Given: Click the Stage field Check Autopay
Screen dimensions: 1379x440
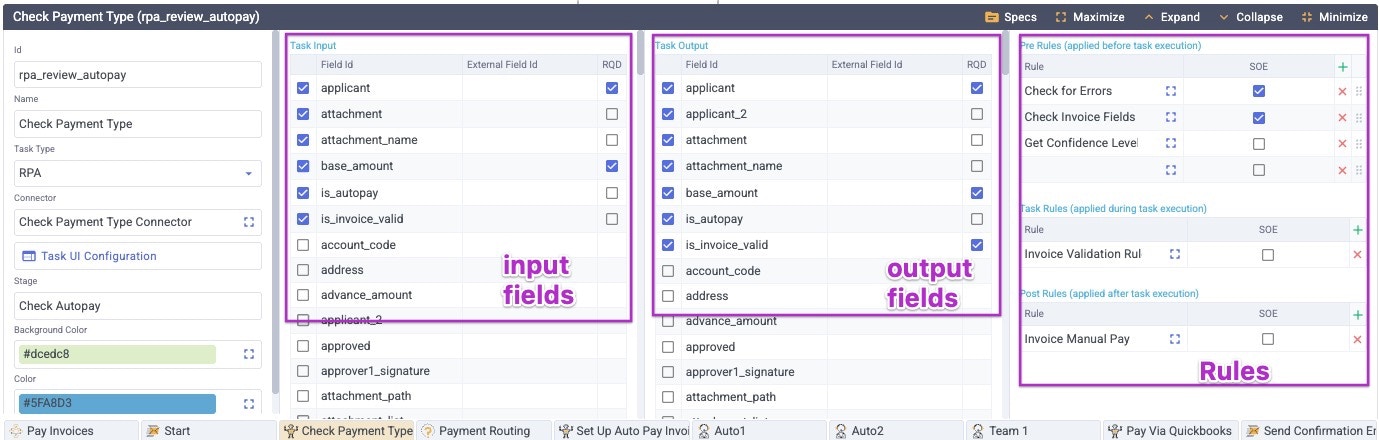Looking at the screenshot, I should pos(137,306).
